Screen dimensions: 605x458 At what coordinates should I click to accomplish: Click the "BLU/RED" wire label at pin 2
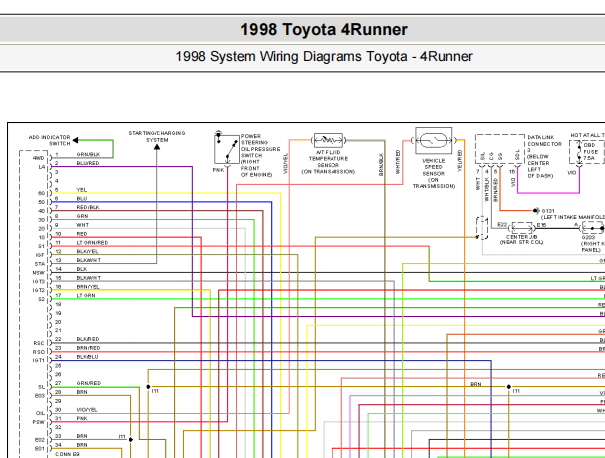tap(88, 163)
